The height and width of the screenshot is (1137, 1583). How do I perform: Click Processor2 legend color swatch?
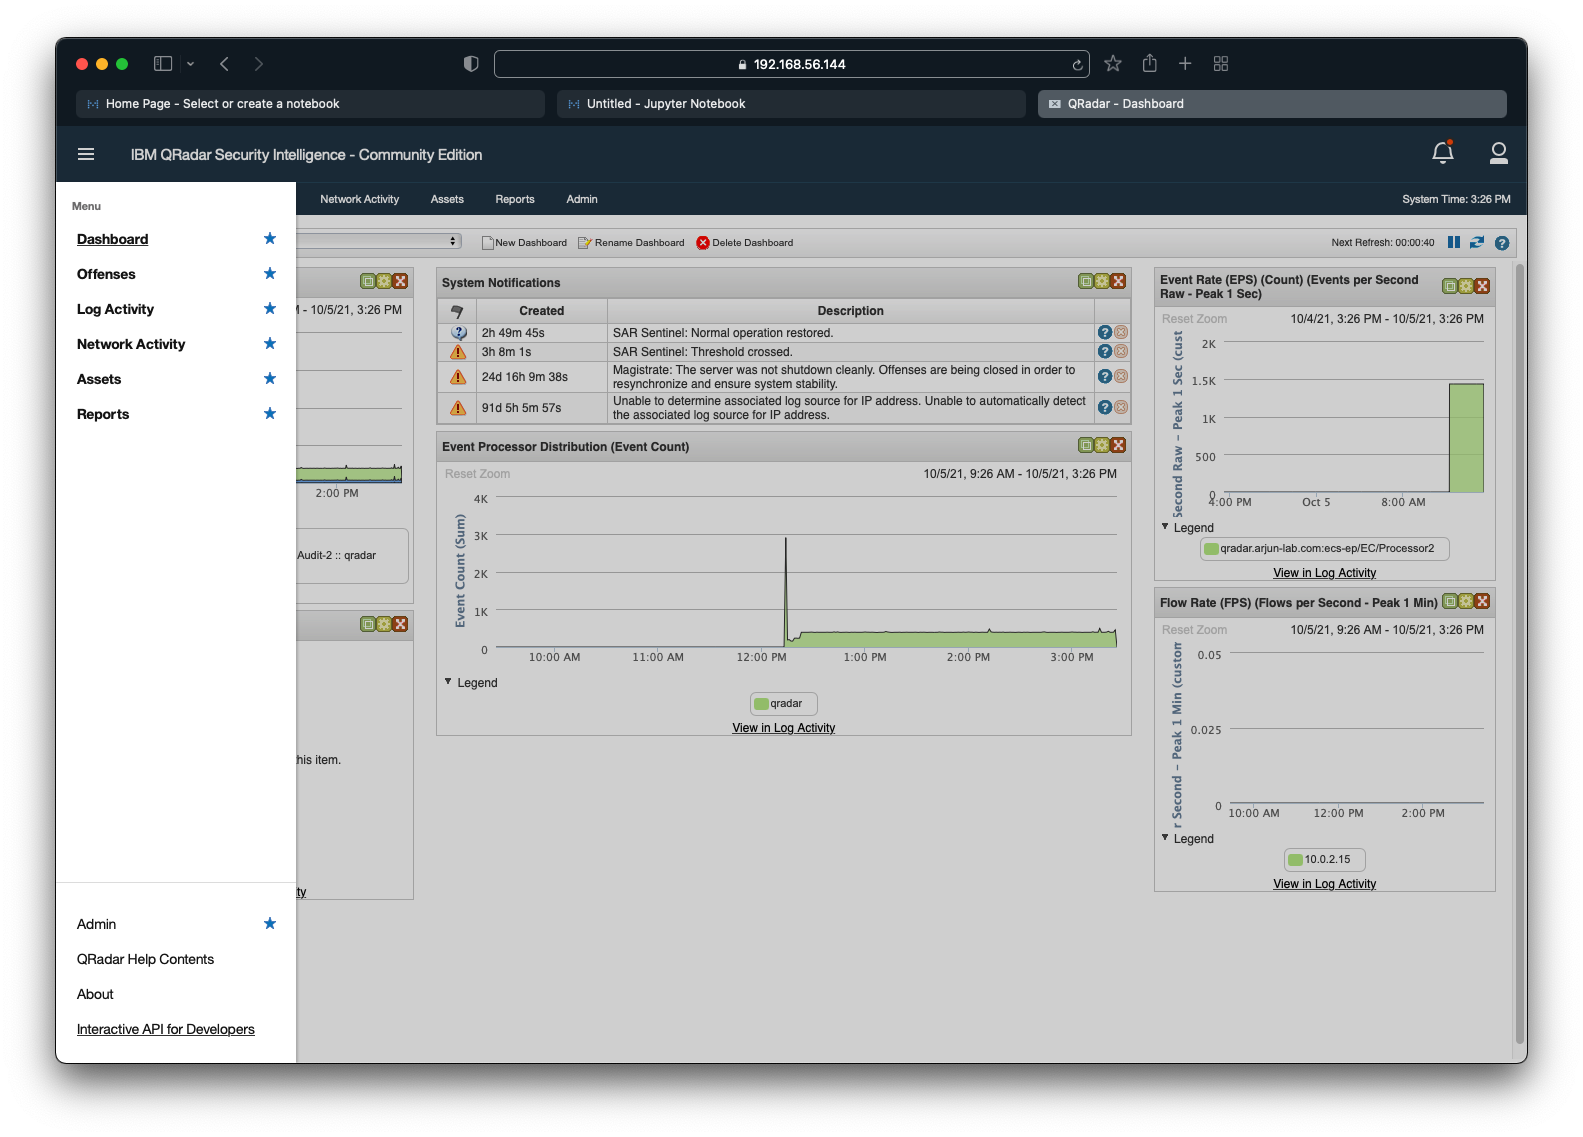pyautogui.click(x=1211, y=549)
